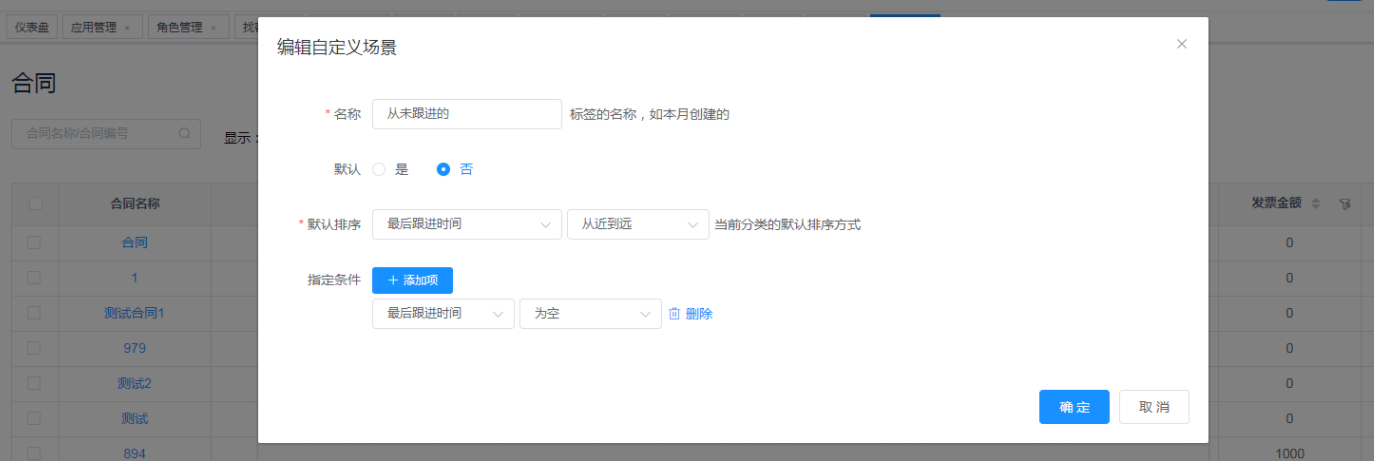The image size is (1374, 461).
Task: Toggle the select-all checkbox in table header
Action: coord(35,203)
